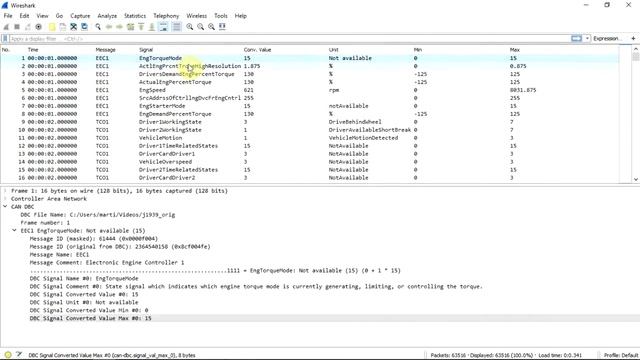Open the Help menu
Screen dimensions: 640x360
point(241,16)
